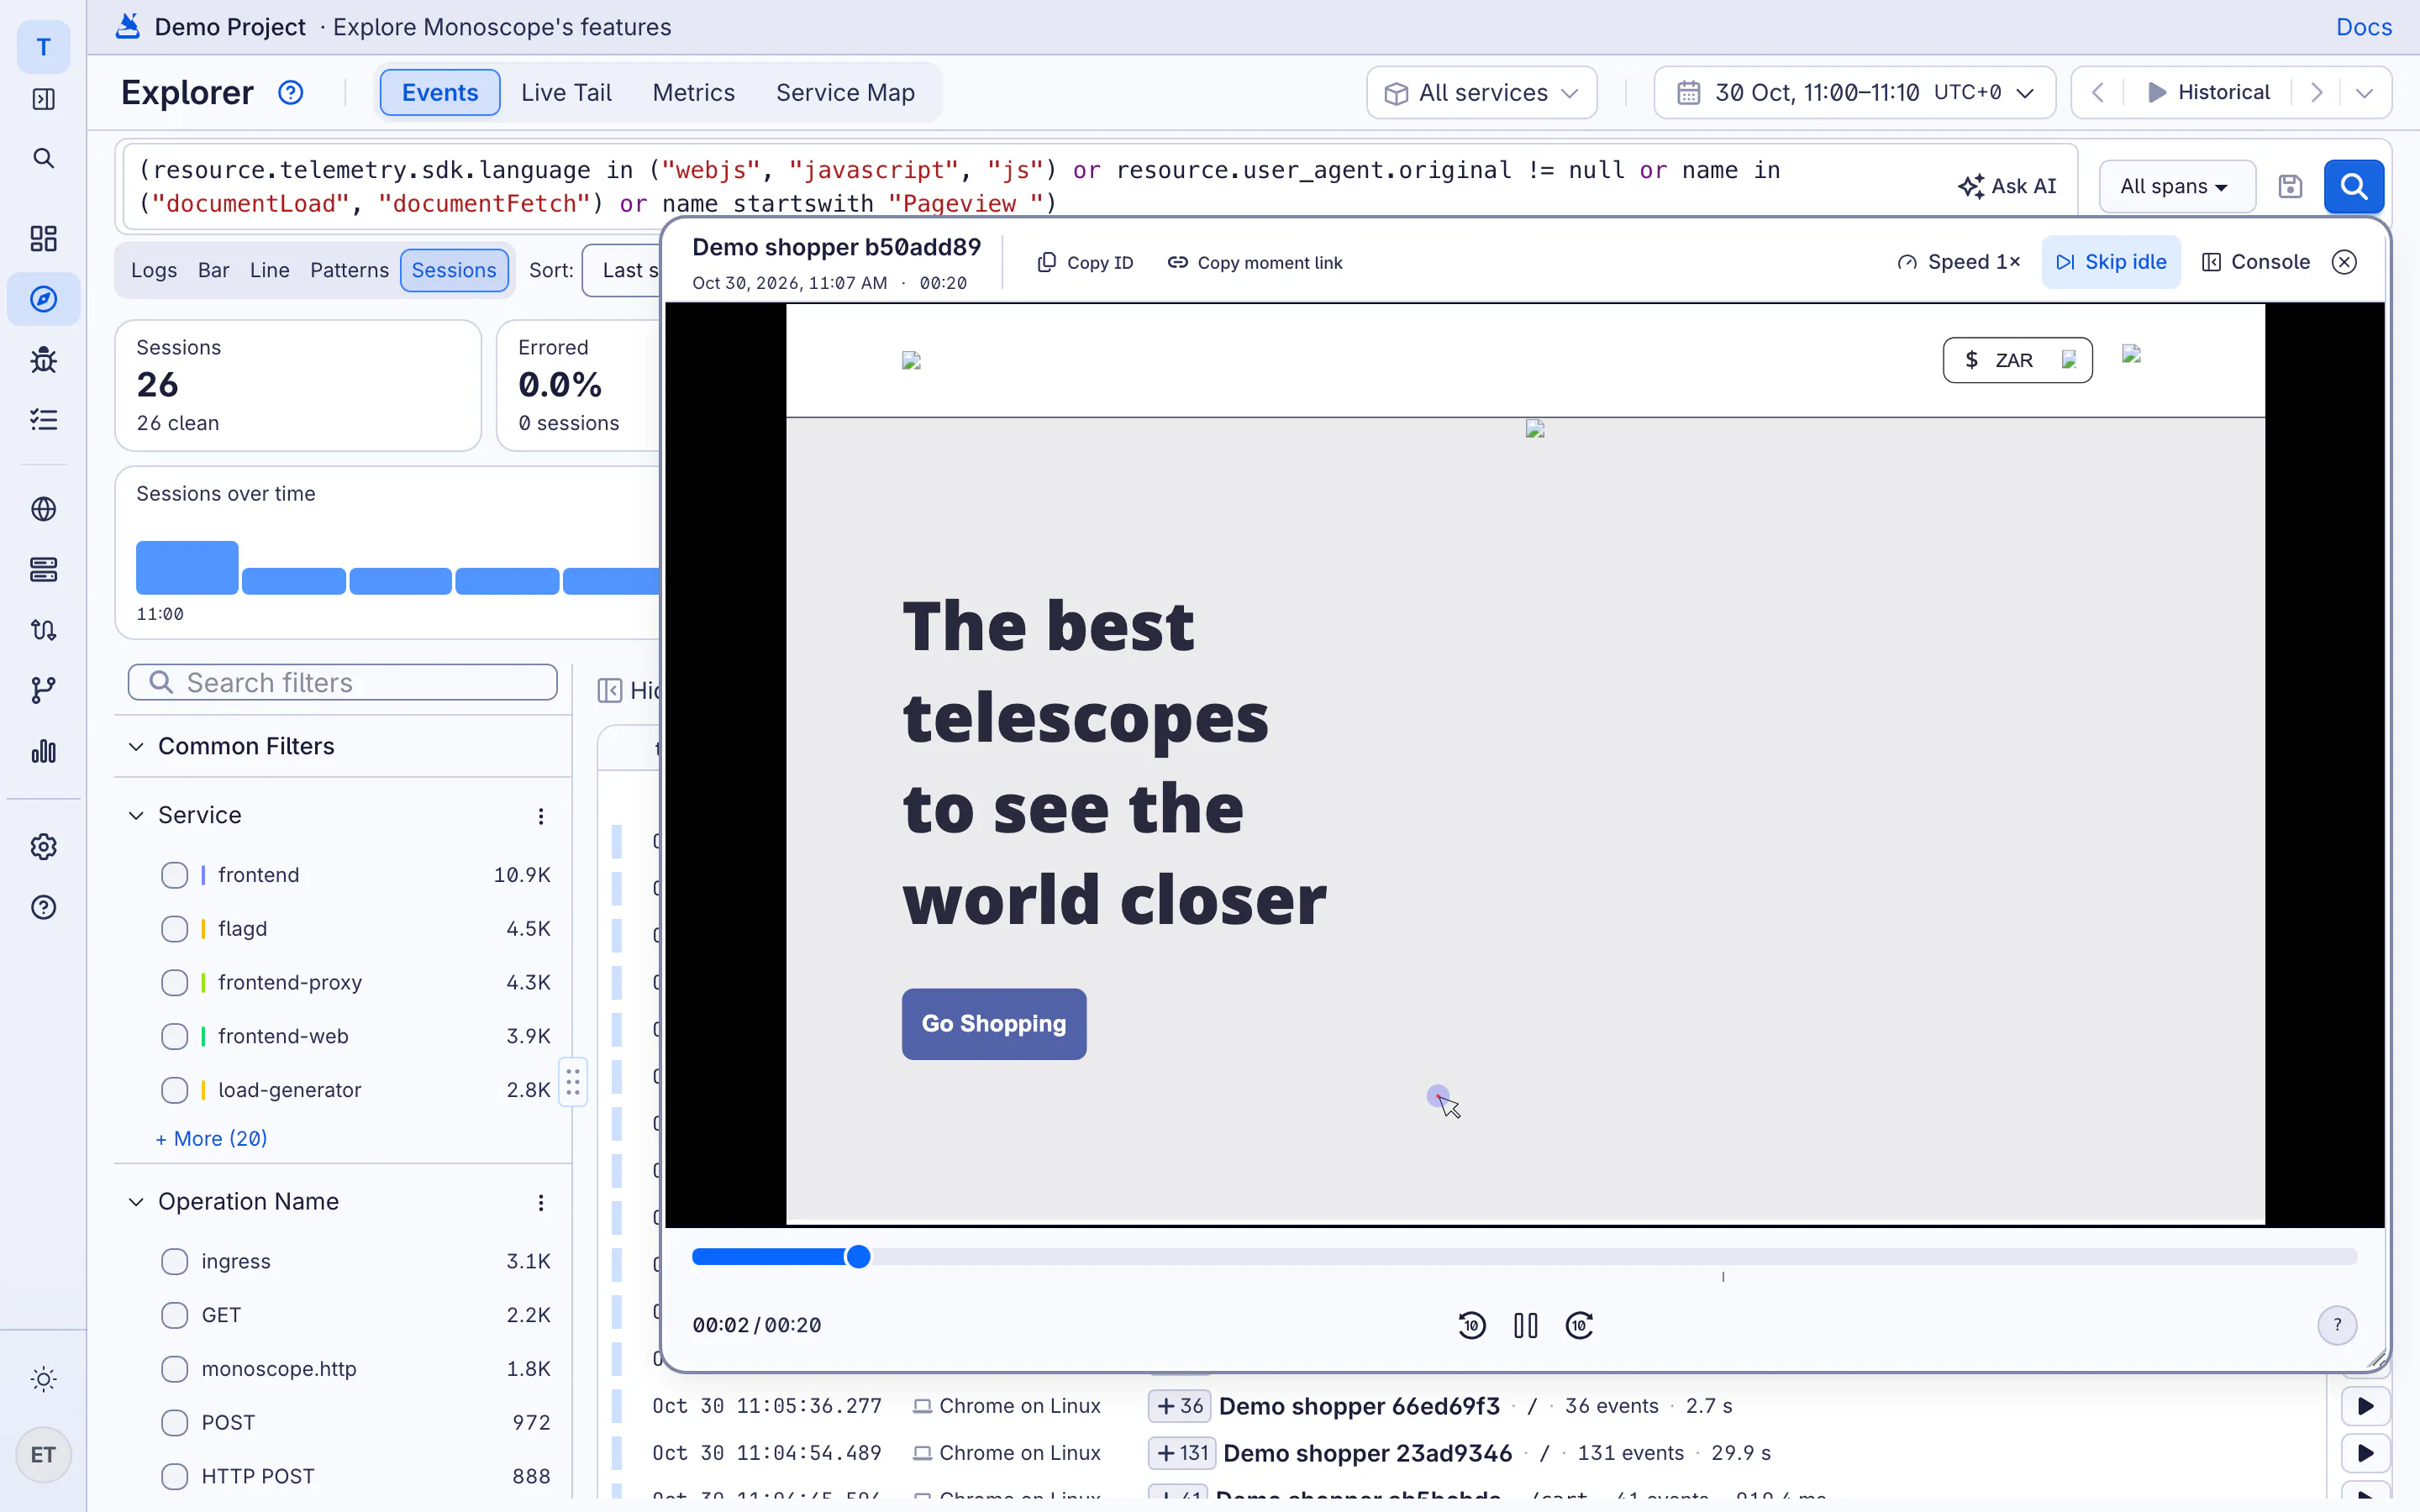Open the dashboards grid icon in sidebar
The image size is (2420, 1512).
(x=43, y=238)
